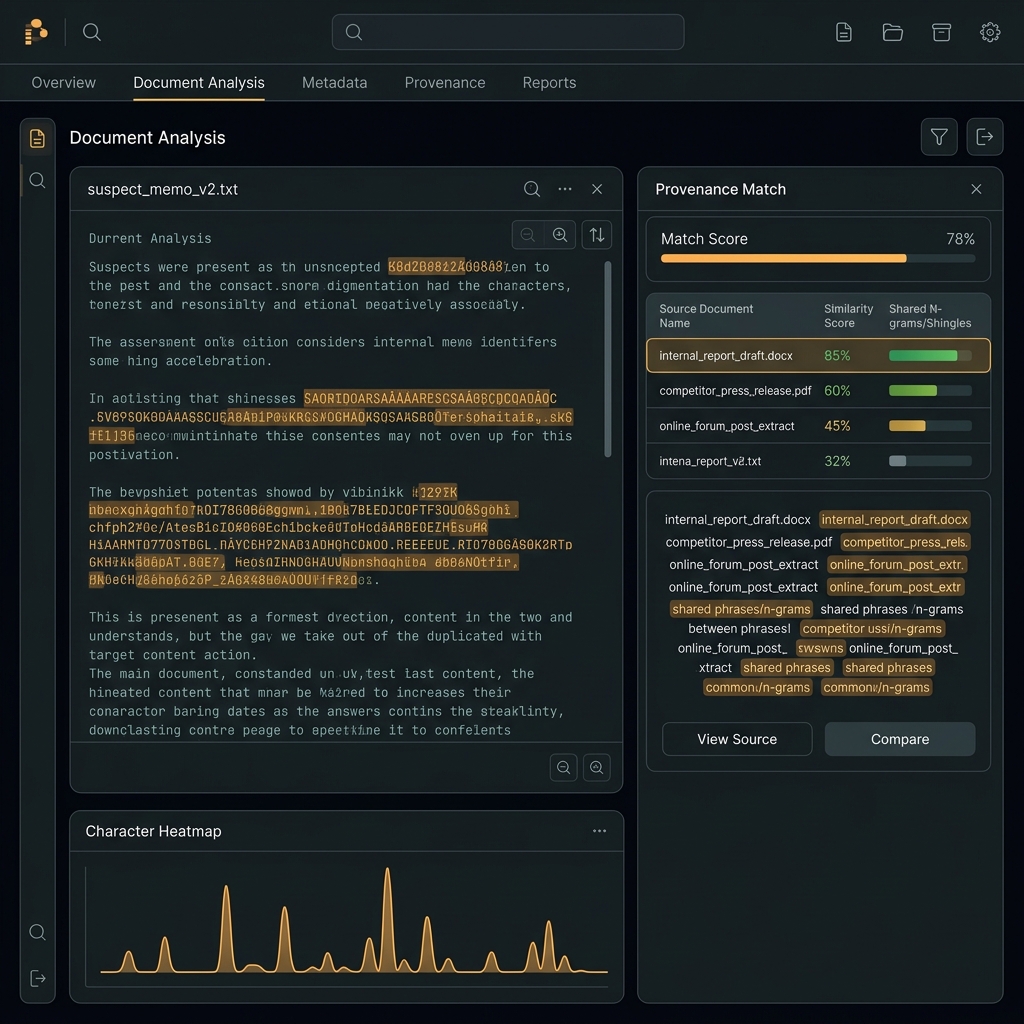Click Similarity Score column header

(848, 316)
